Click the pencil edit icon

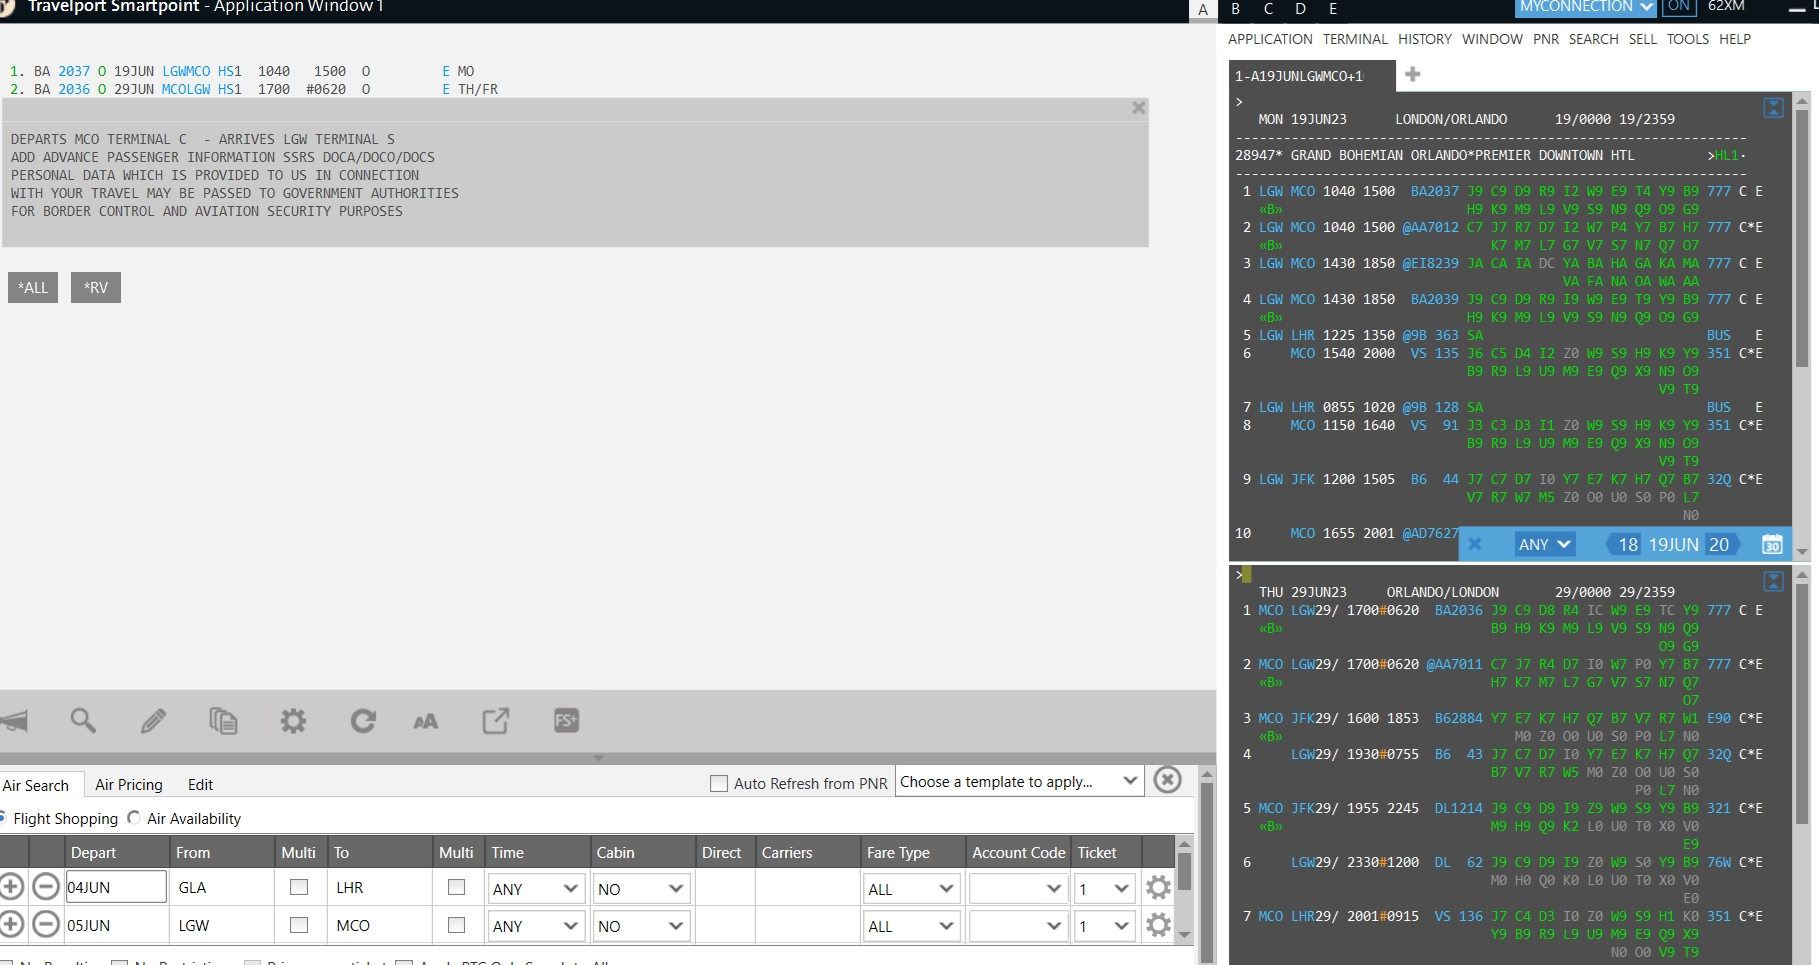click(153, 720)
